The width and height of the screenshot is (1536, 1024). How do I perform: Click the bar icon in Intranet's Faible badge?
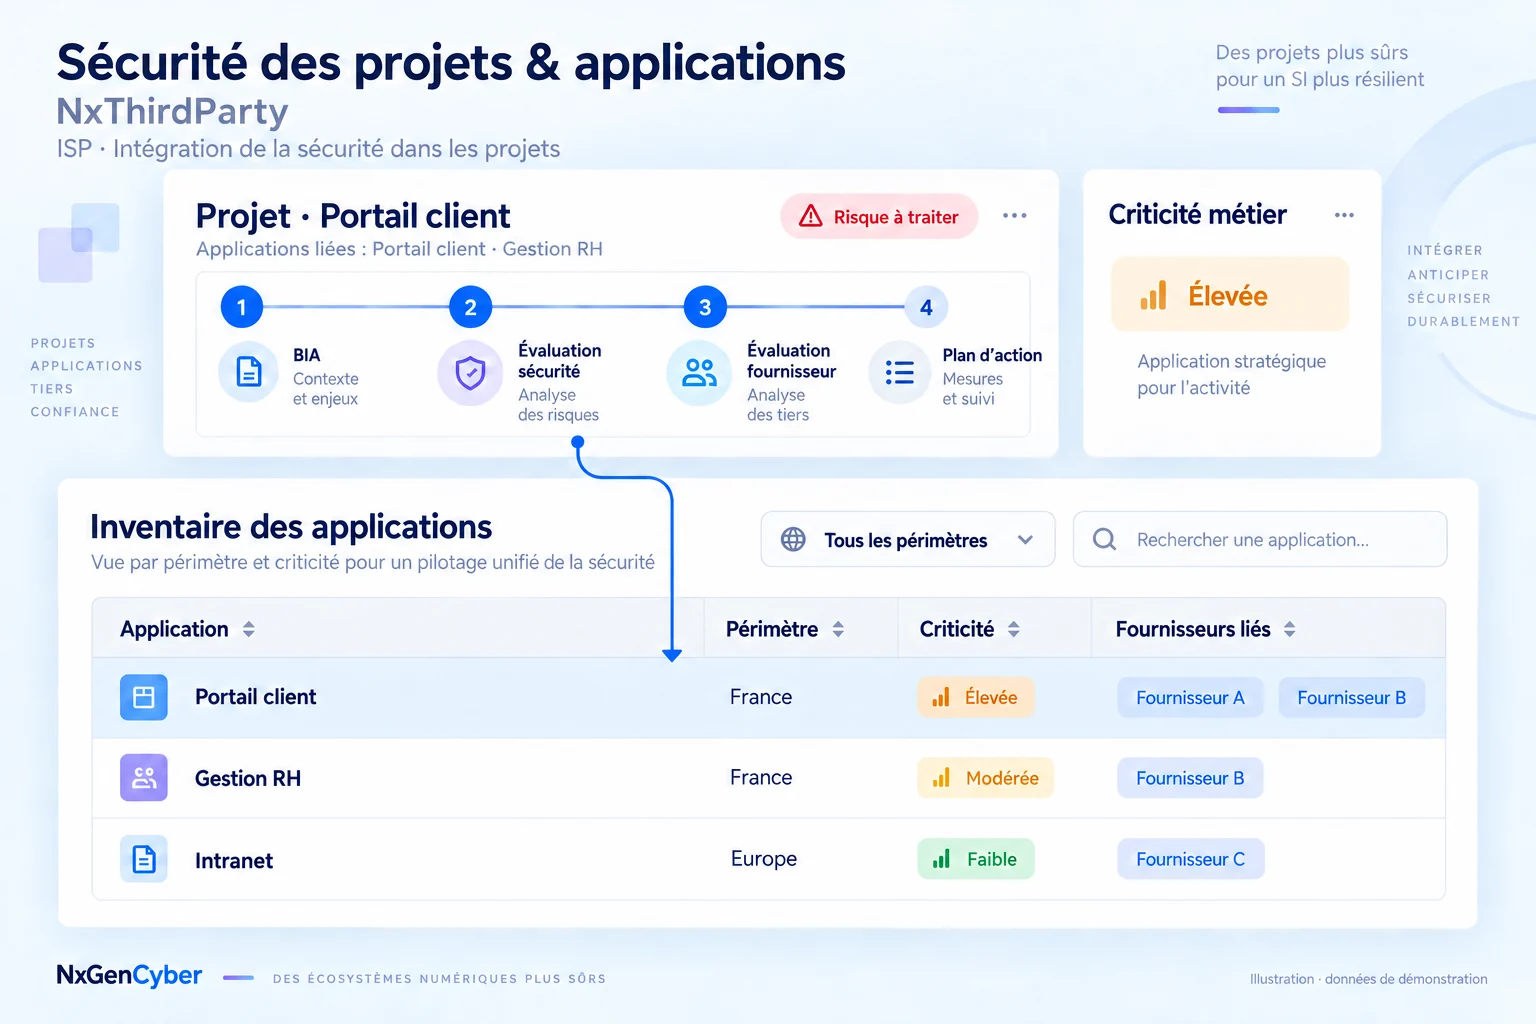pos(941,859)
